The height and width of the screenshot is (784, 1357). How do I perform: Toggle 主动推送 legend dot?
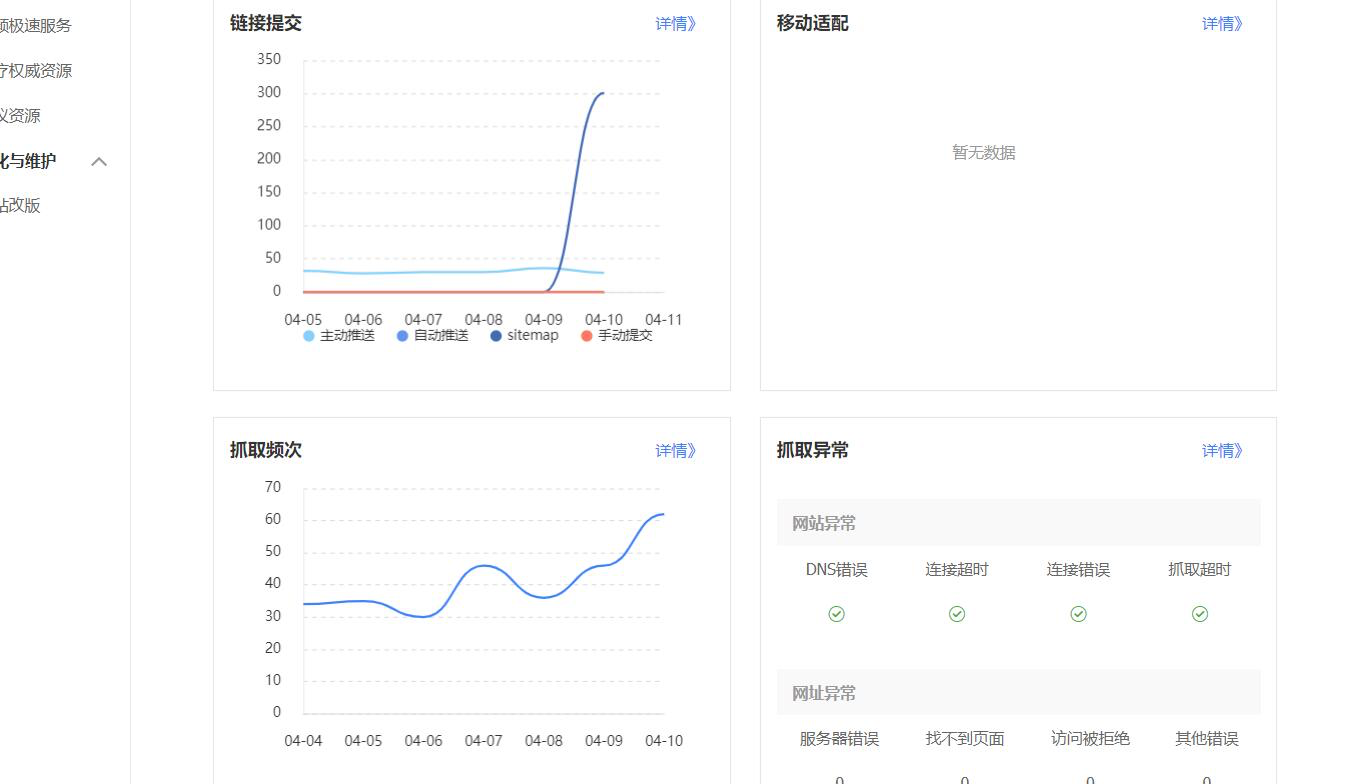point(309,336)
